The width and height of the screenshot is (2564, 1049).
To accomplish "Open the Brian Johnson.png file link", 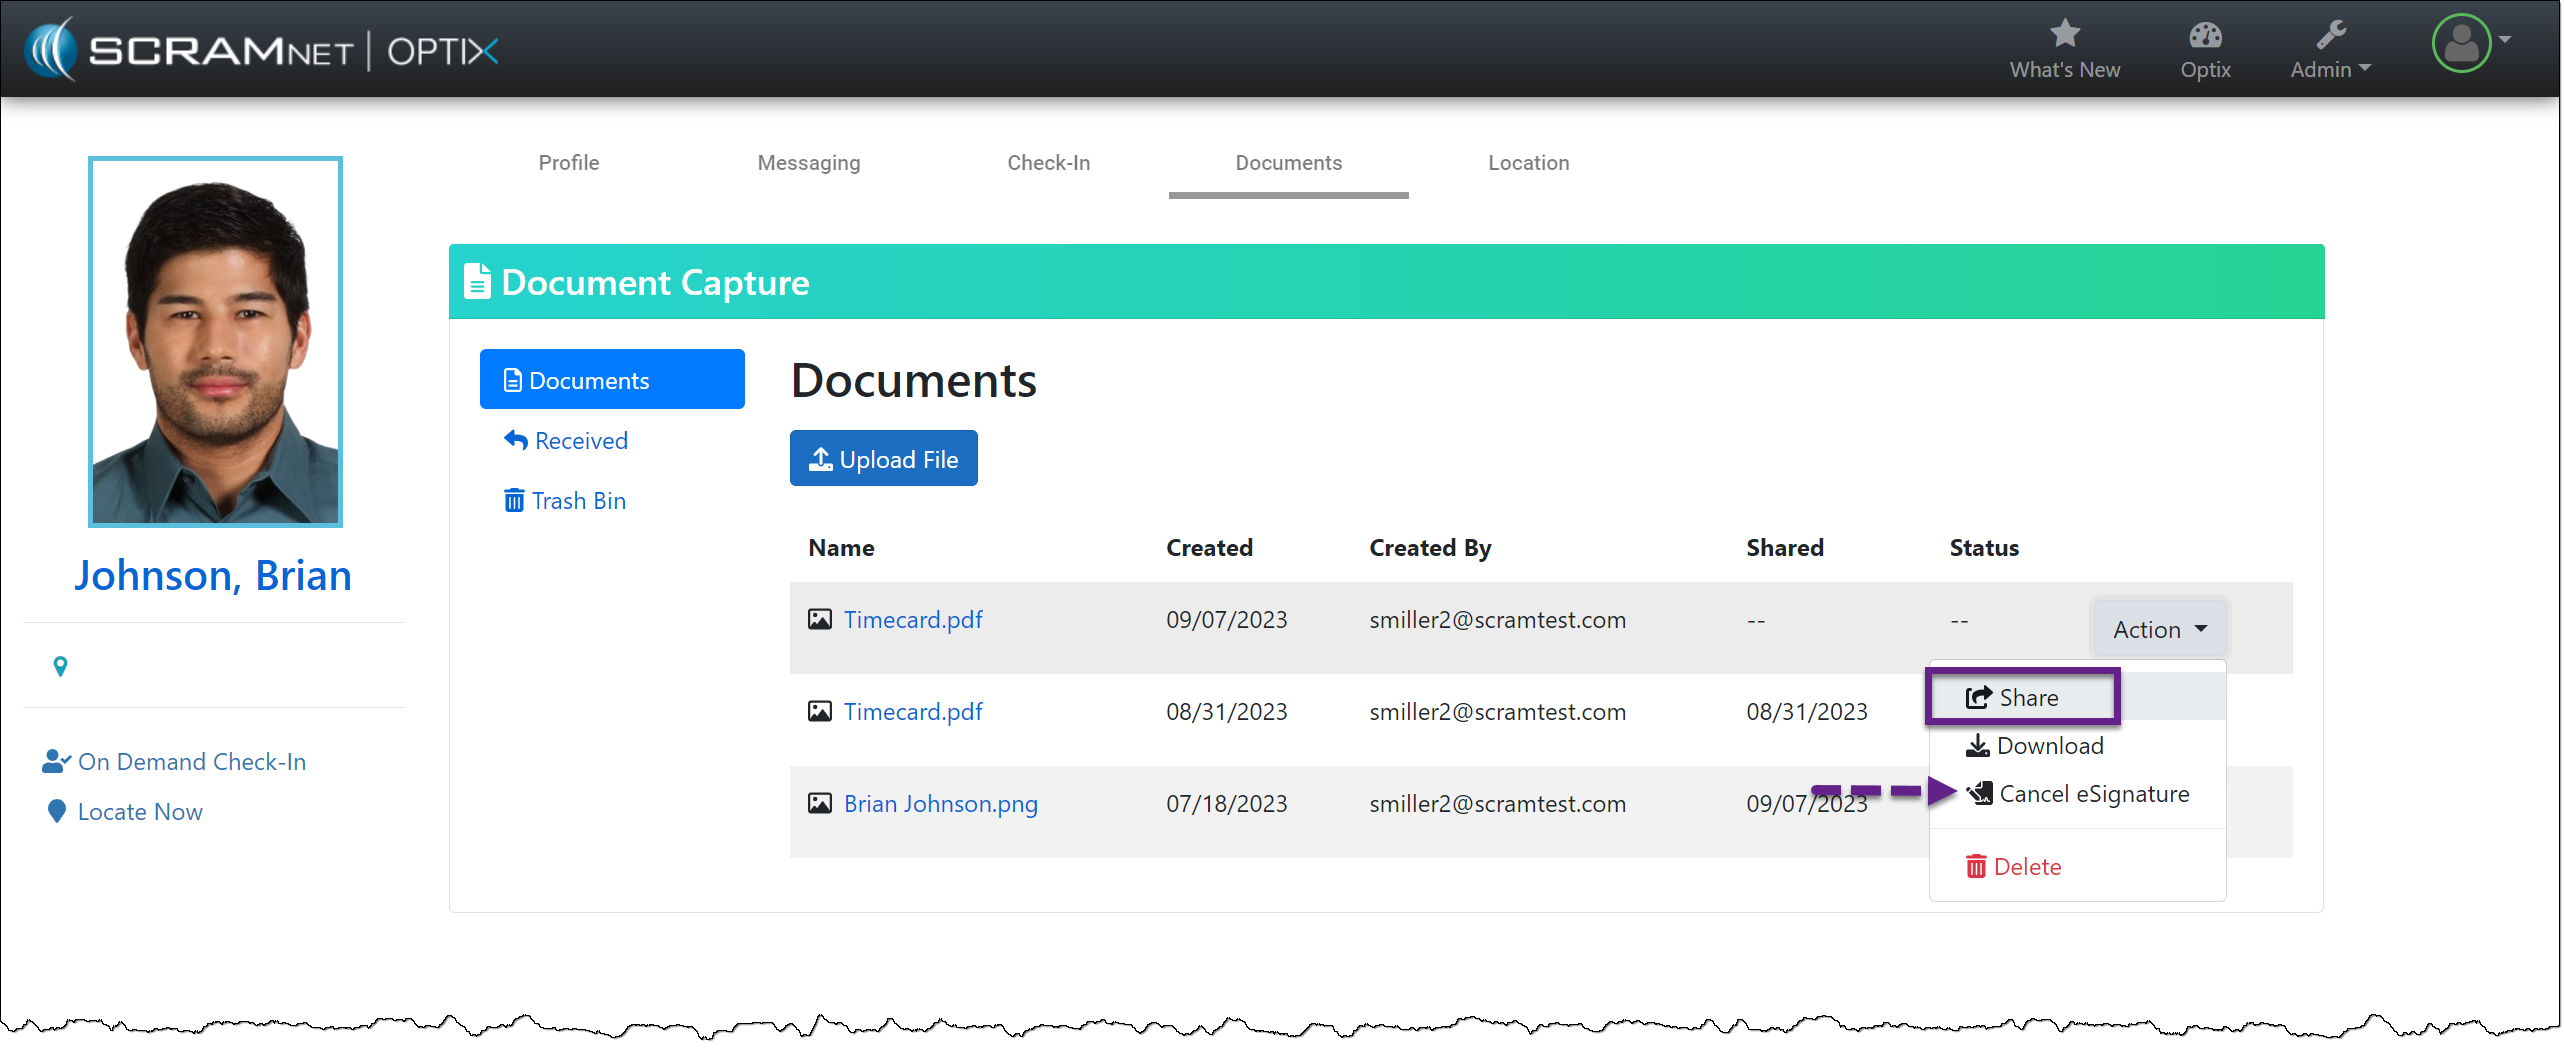I will [x=940, y=803].
